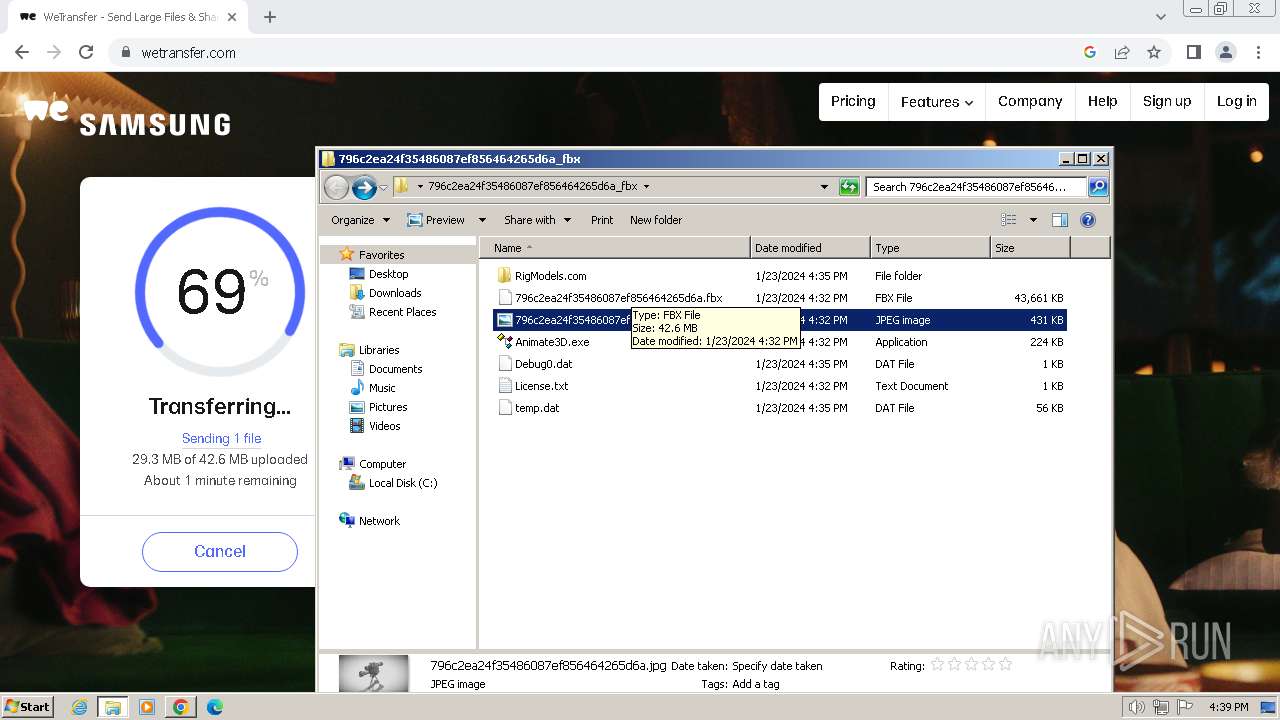
Task: Show the preview pane
Action: point(1060,220)
